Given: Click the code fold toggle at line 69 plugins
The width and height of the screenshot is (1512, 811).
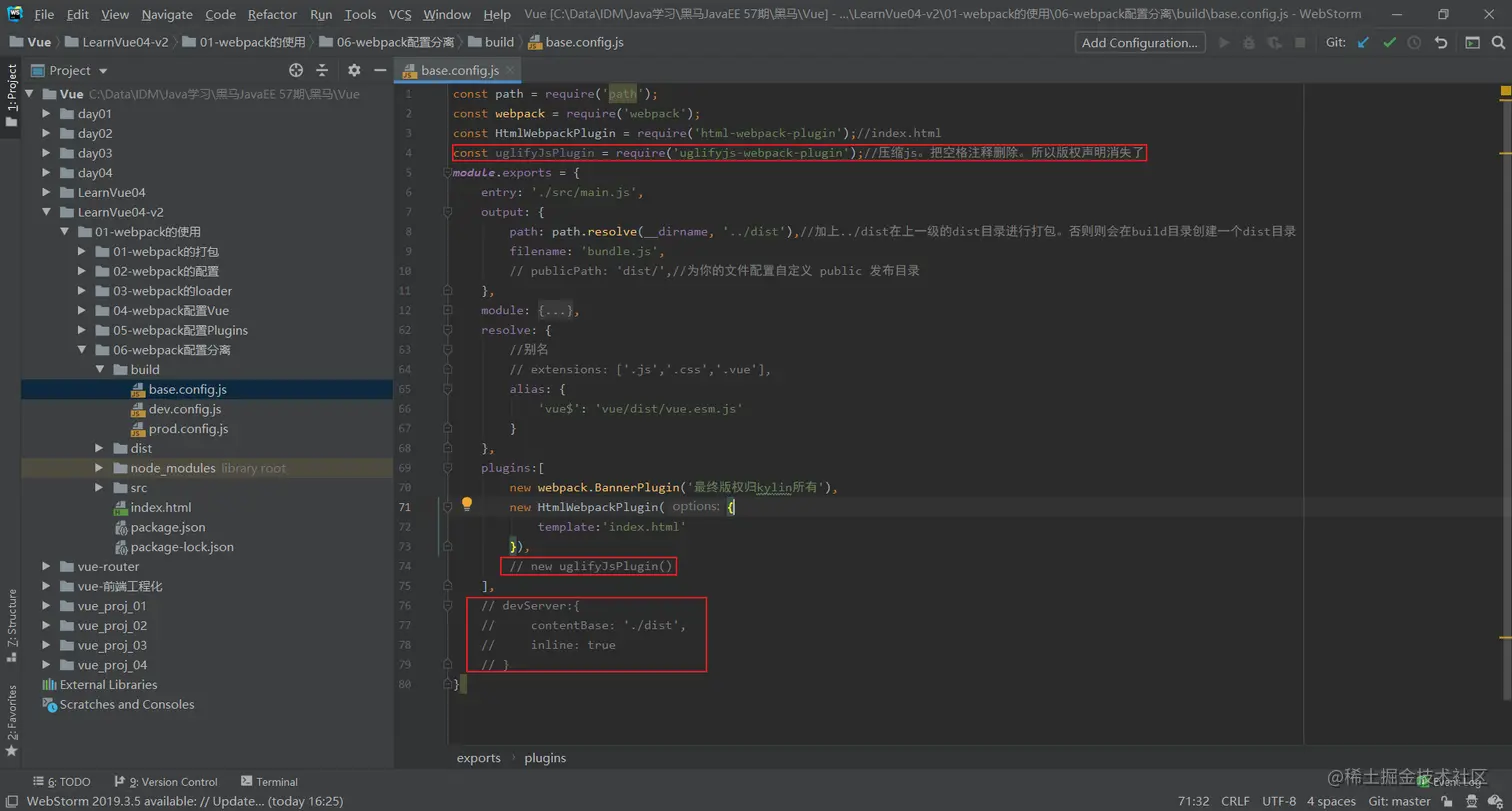Looking at the screenshot, I should (446, 468).
